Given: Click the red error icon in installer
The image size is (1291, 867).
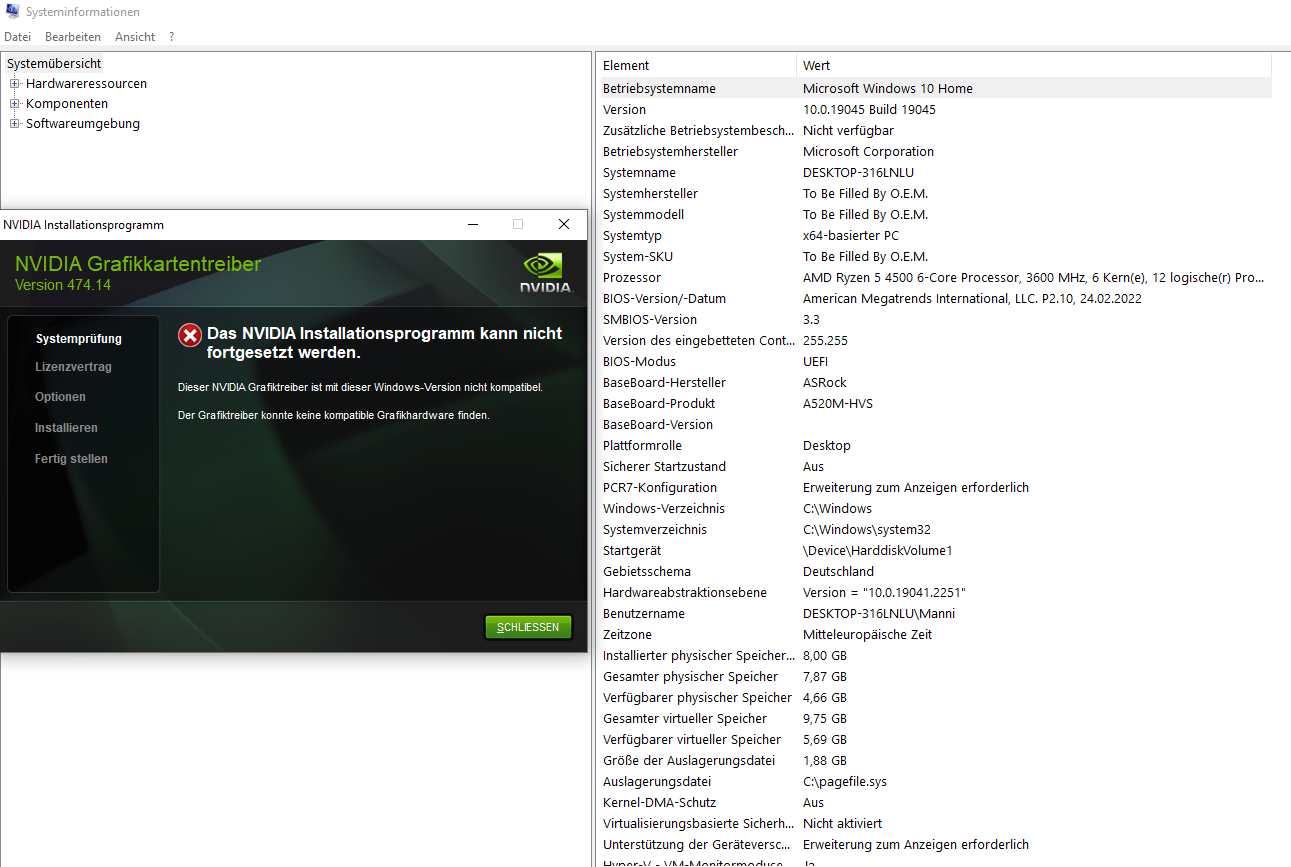Looking at the screenshot, I should [x=190, y=335].
